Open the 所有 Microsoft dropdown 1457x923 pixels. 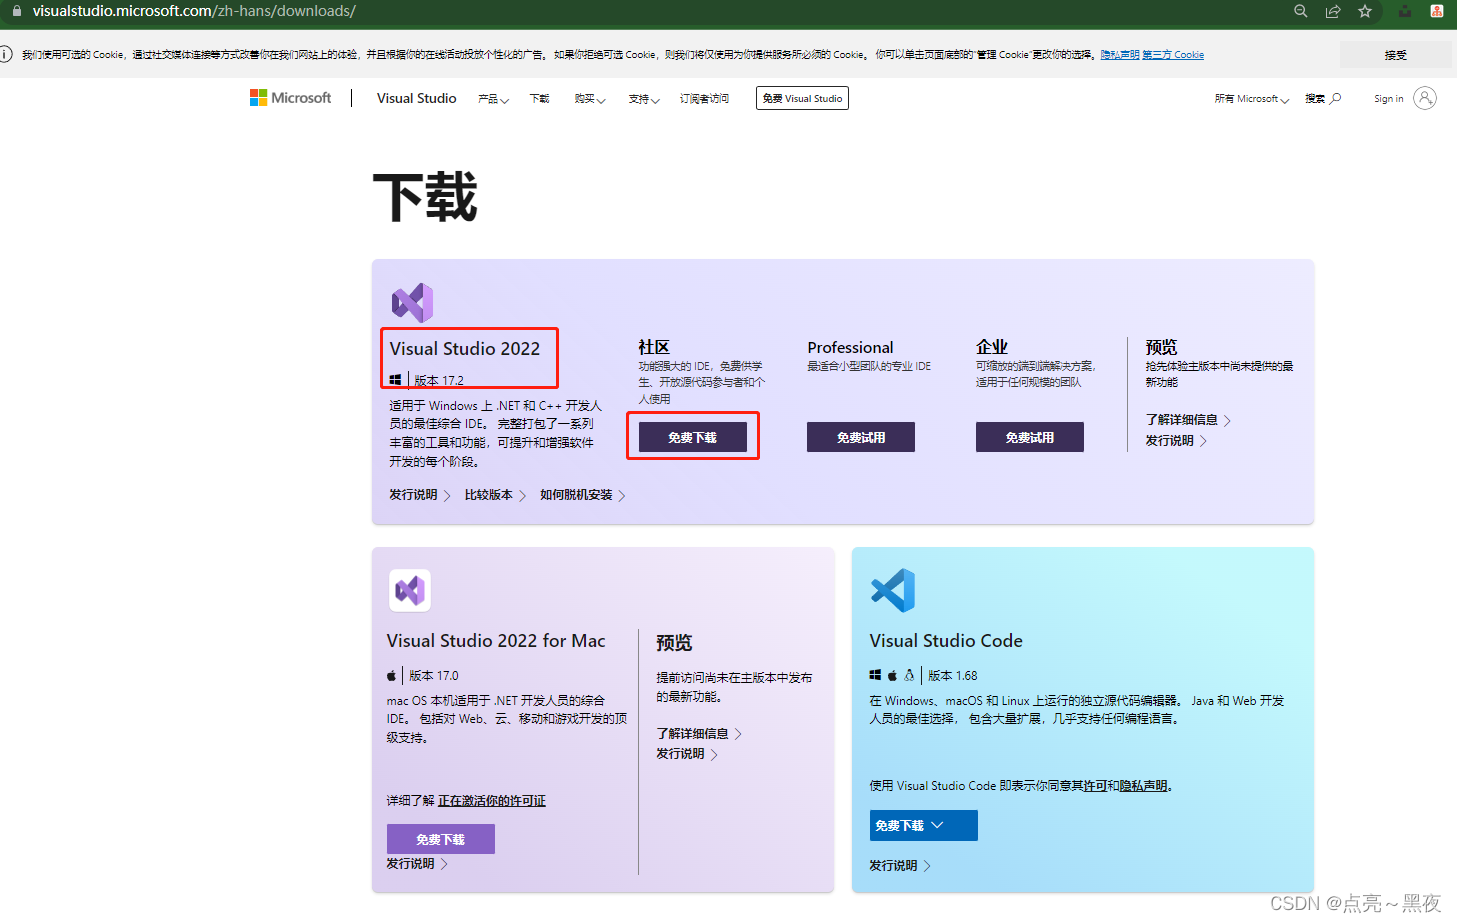1250,98
